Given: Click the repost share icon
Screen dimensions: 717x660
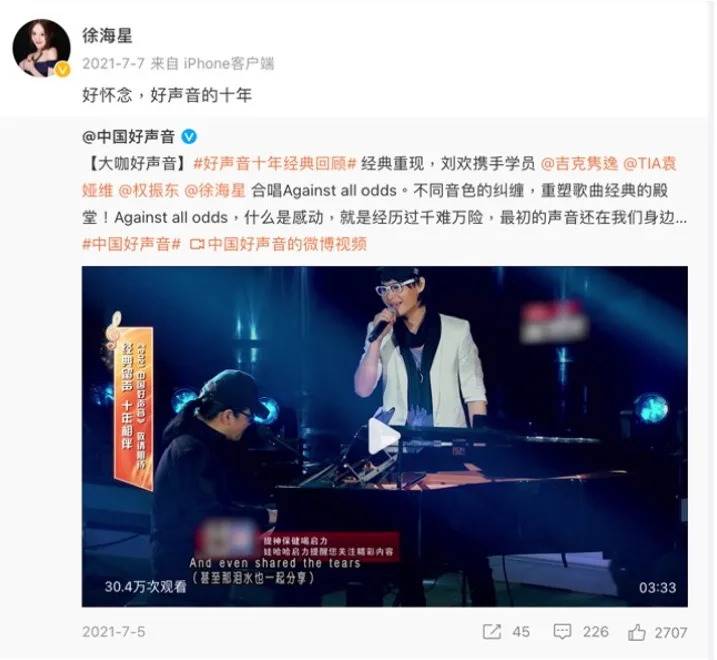Looking at the screenshot, I should (492, 632).
